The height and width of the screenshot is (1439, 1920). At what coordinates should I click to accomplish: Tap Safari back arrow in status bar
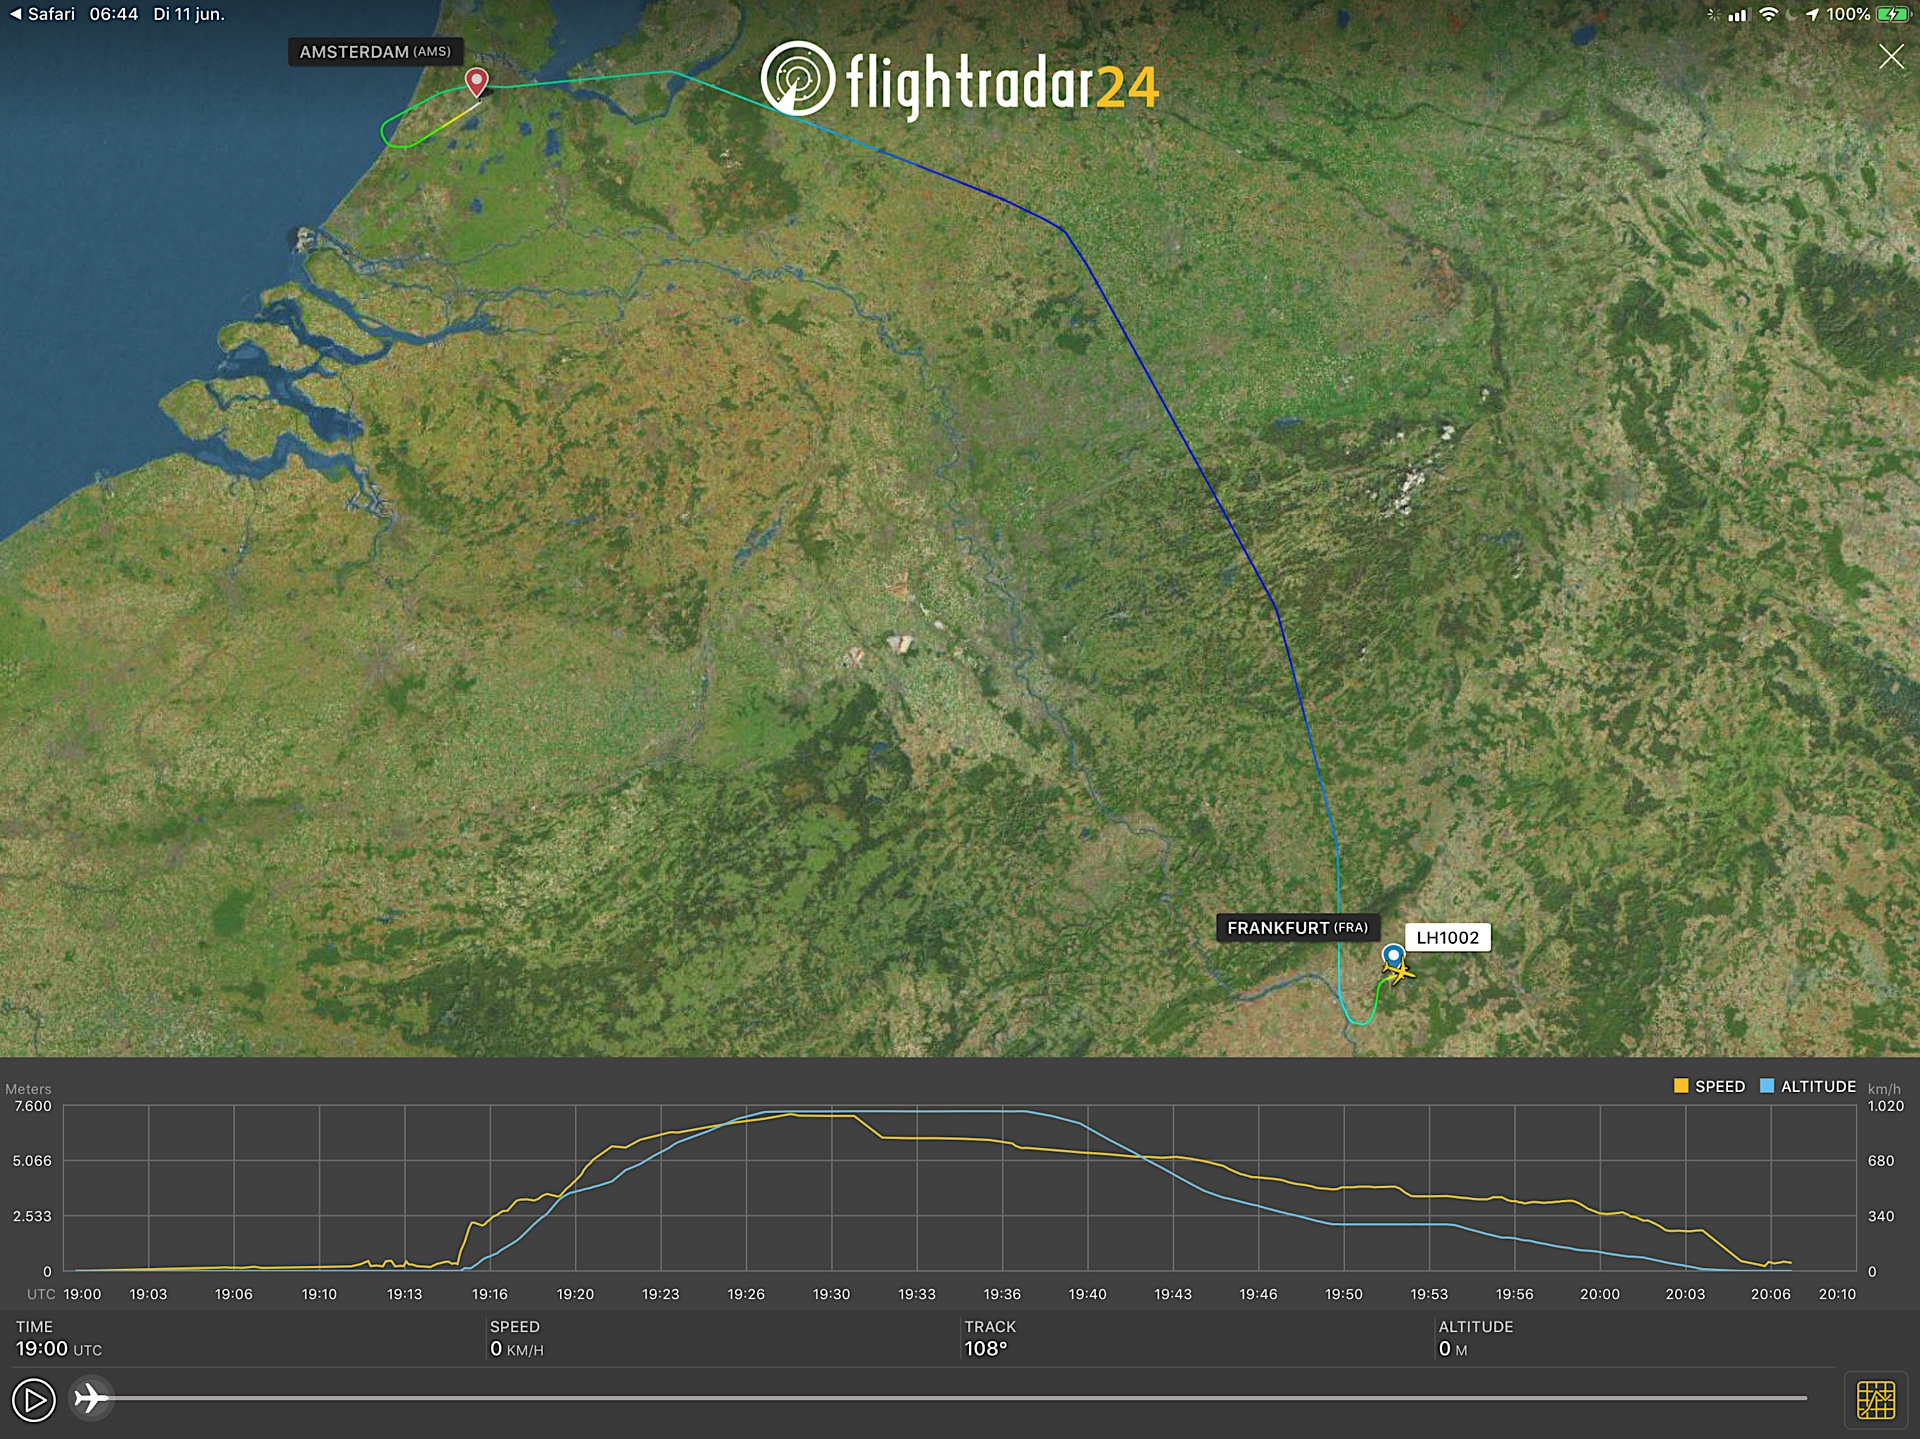tap(15, 14)
